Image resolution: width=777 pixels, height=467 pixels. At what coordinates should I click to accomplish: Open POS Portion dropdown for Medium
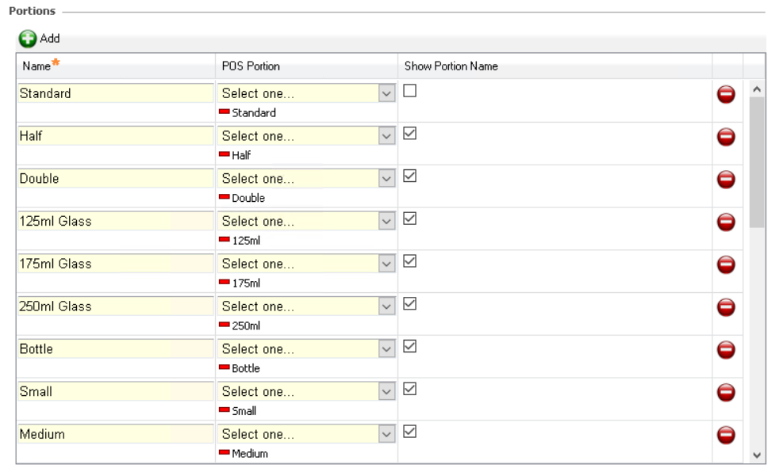pos(387,435)
